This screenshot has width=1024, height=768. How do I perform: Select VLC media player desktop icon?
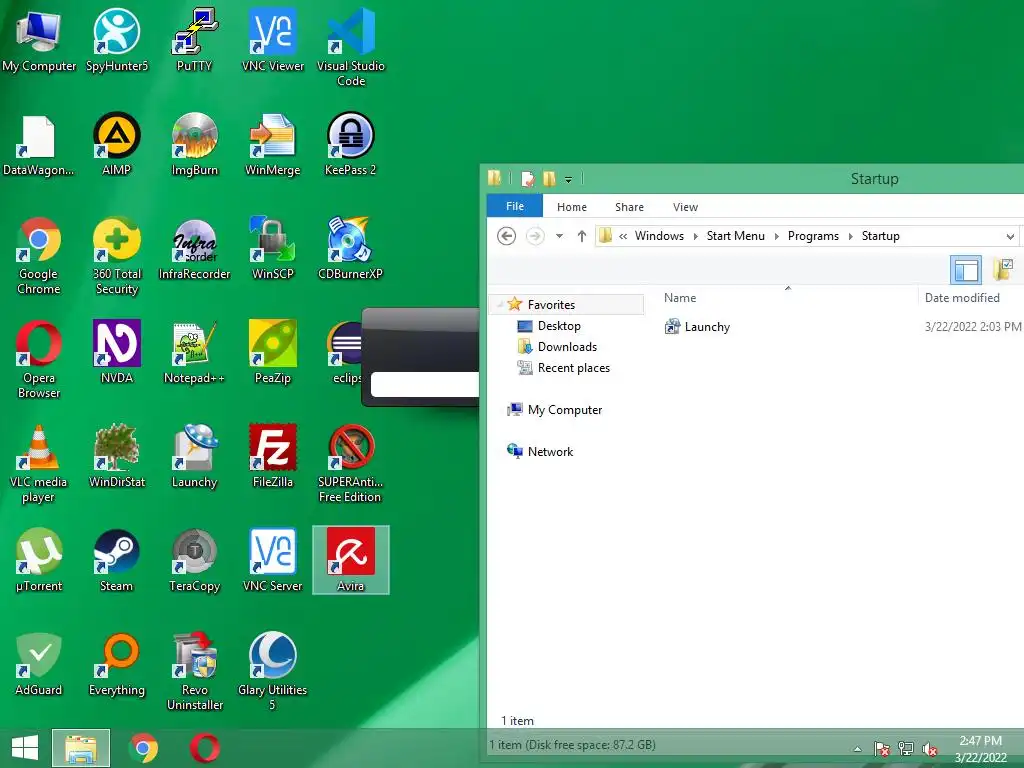(x=39, y=463)
